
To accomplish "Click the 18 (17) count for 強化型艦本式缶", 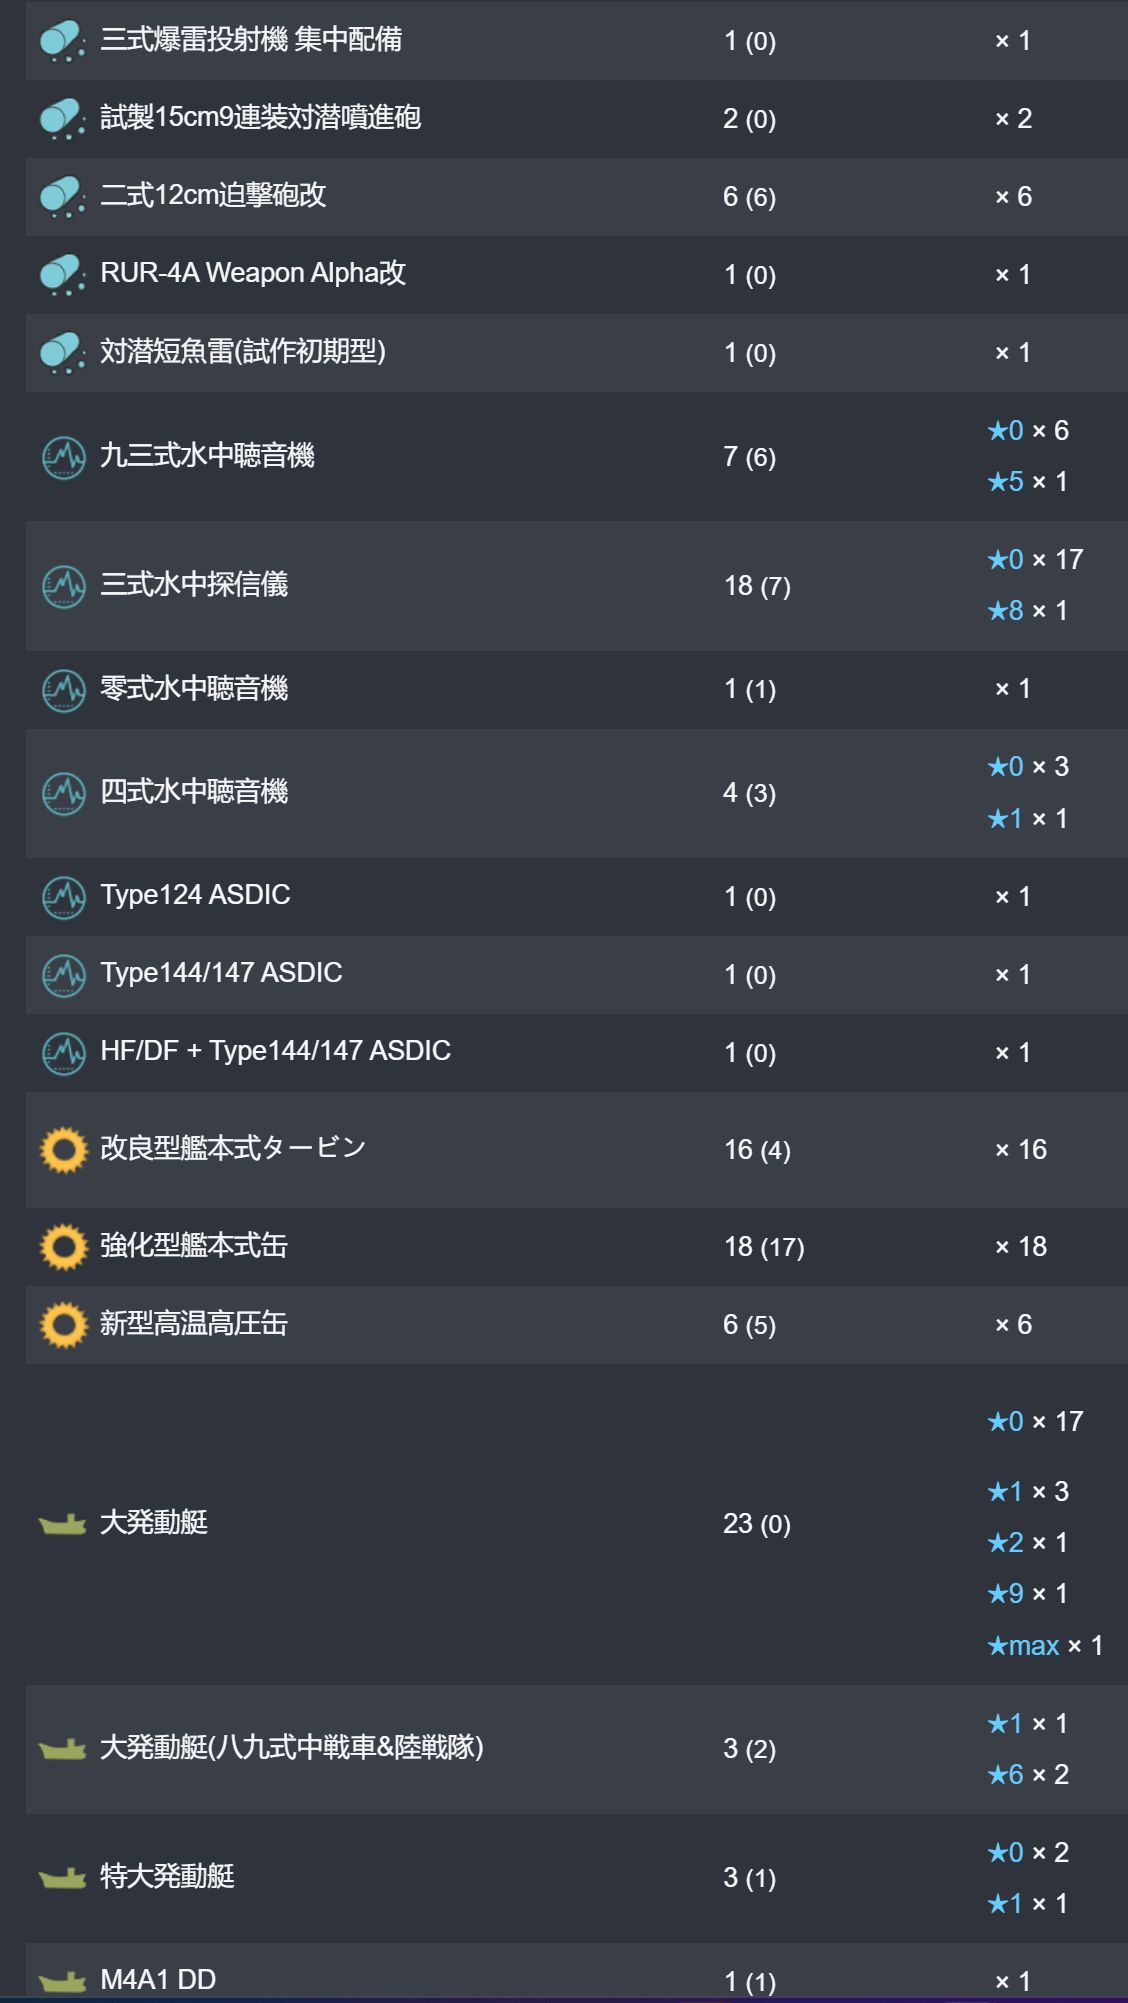I will click(x=764, y=1247).
